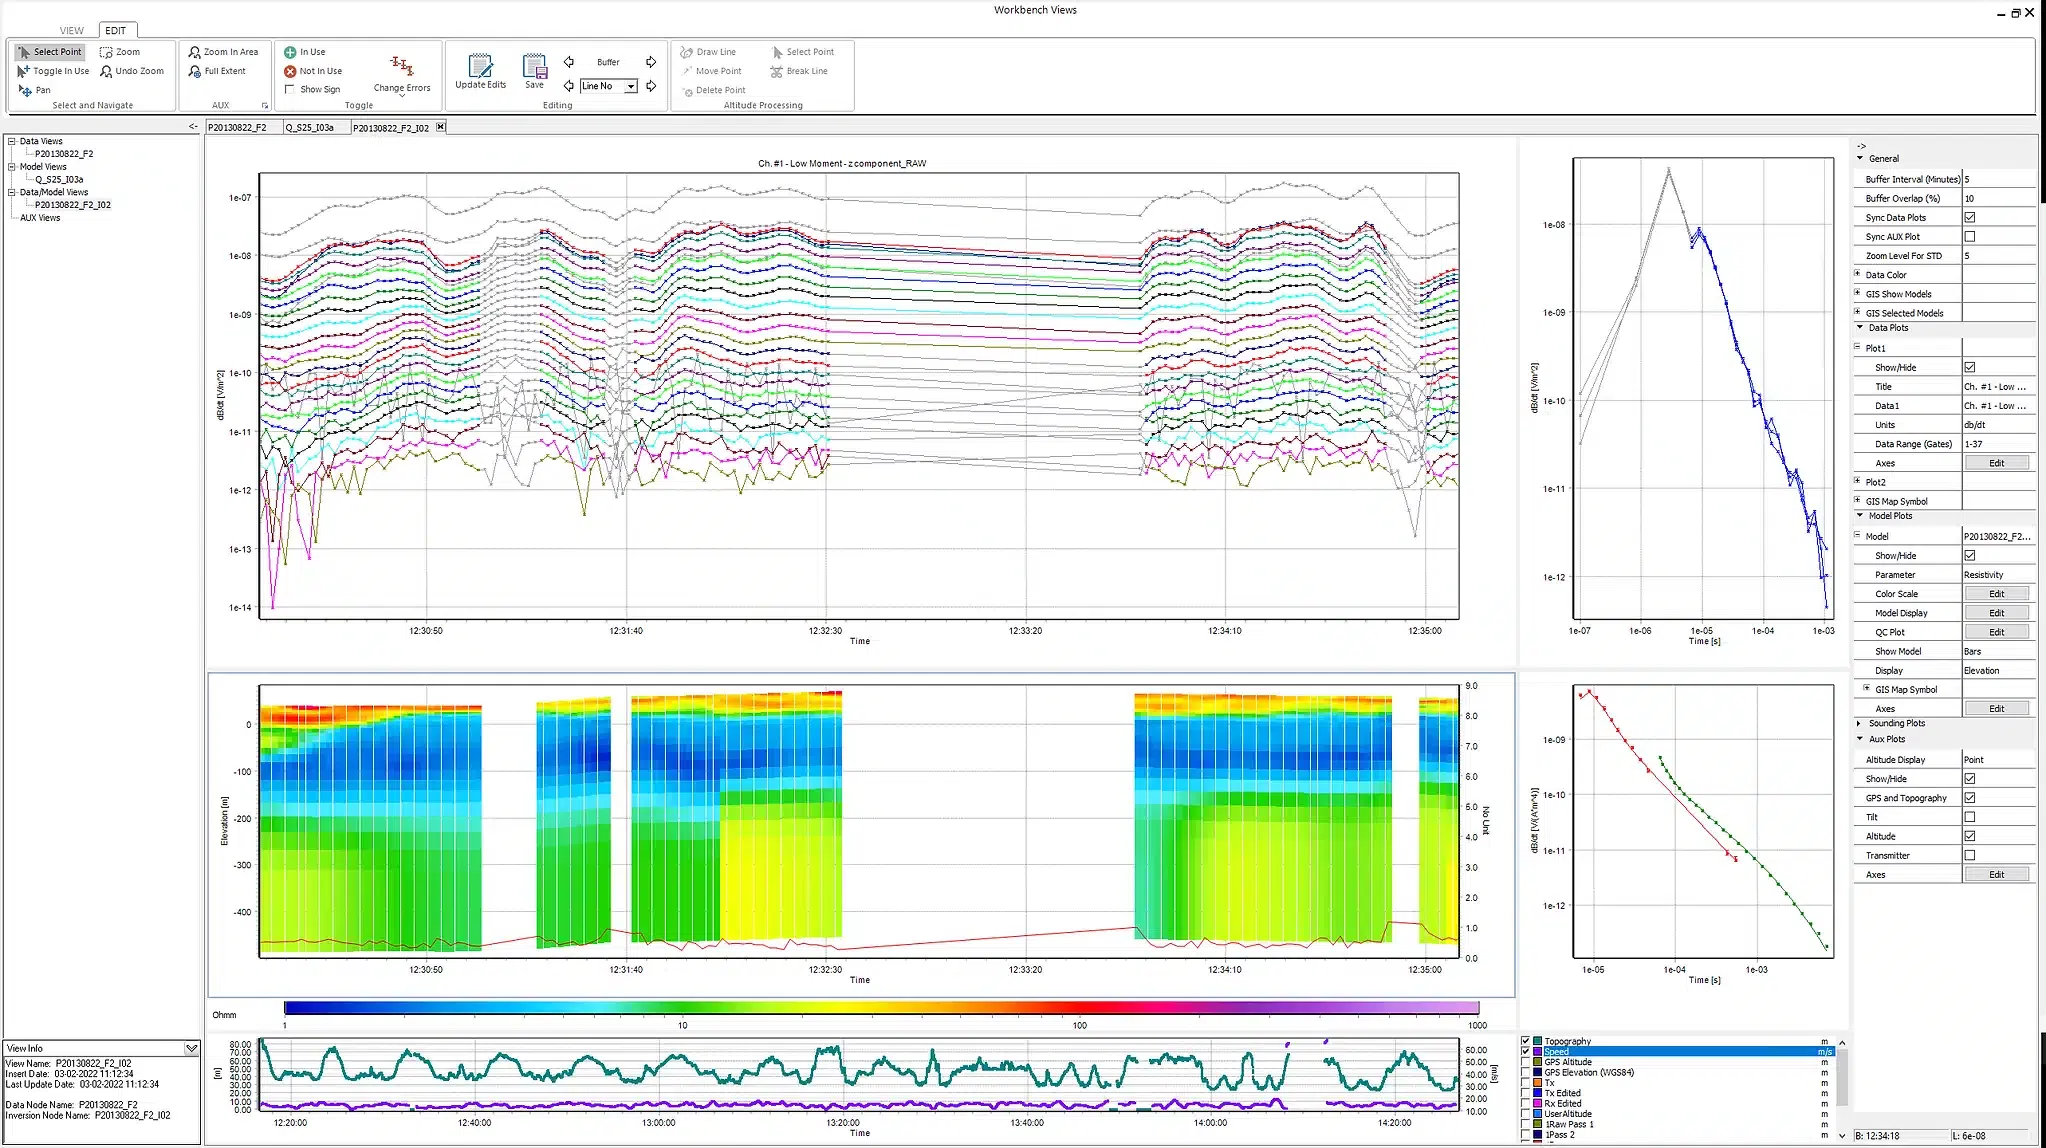Expand the Plot2 property group
This screenshot has height=1148, width=2046.
pos(1858,481)
